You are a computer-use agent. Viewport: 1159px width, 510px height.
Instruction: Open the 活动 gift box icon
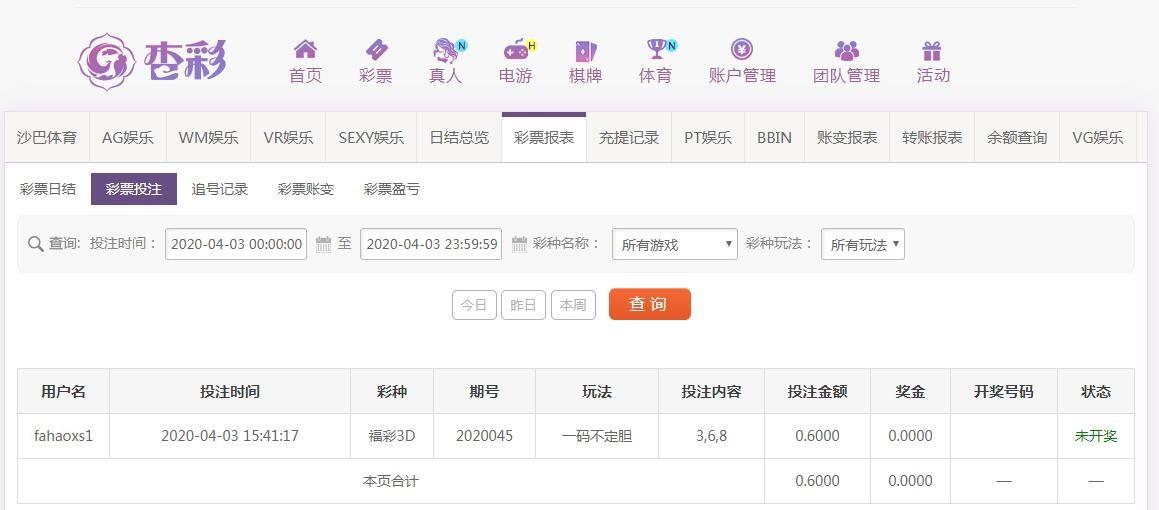[x=932, y=50]
